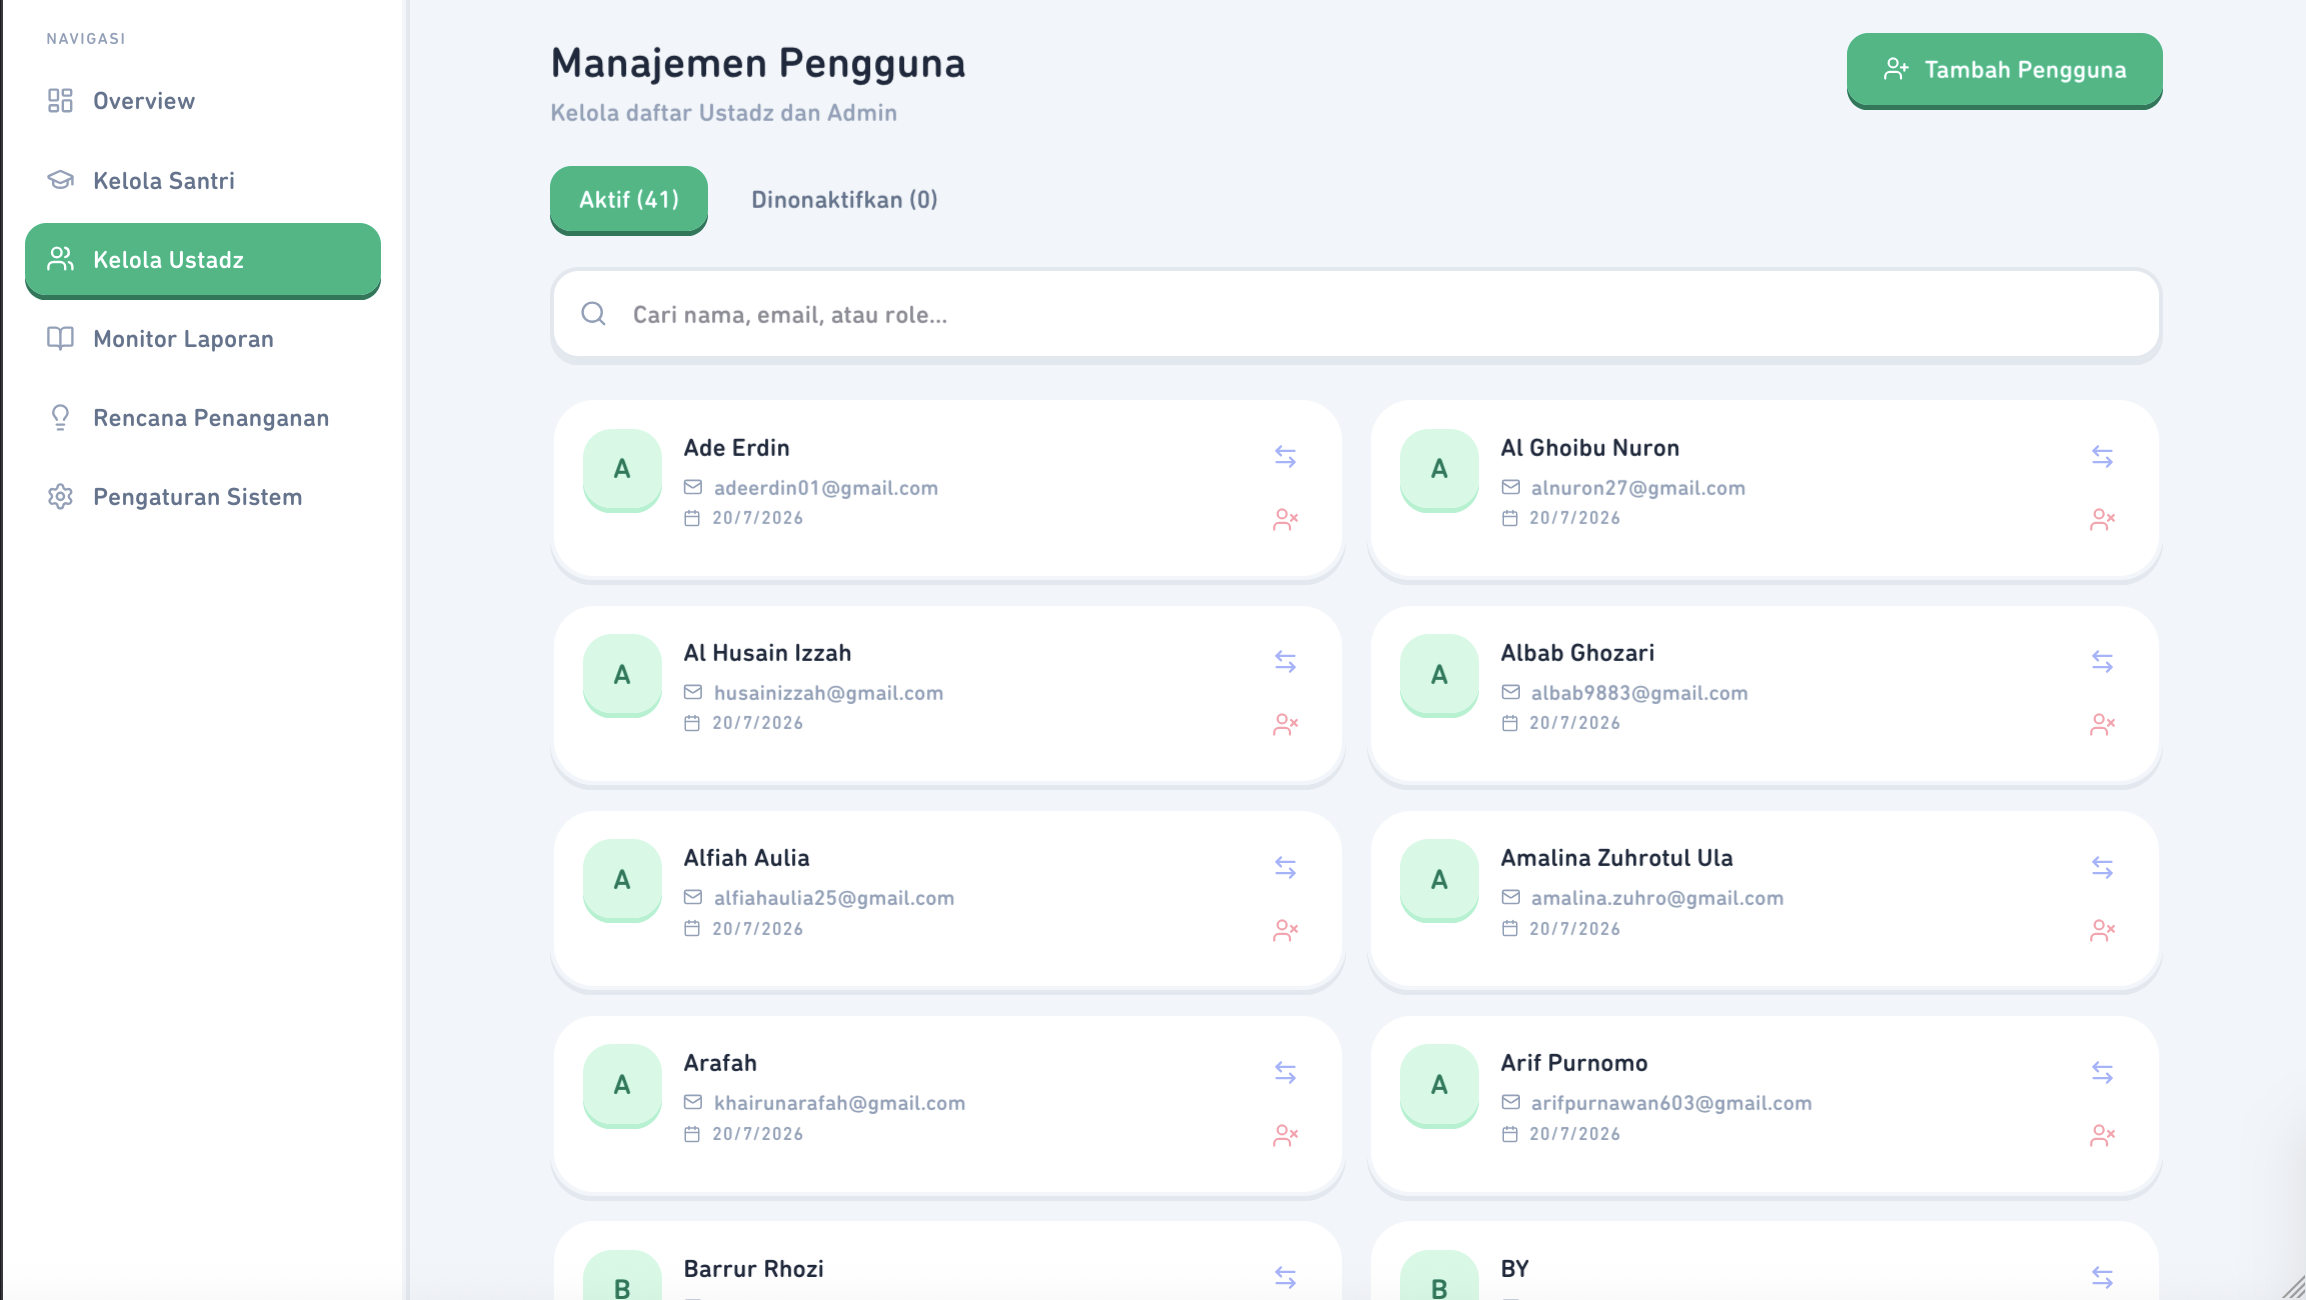The height and width of the screenshot is (1300, 2306).
Task: Click Al Ghoibu Nuron's avatar badge
Action: 1439,469
